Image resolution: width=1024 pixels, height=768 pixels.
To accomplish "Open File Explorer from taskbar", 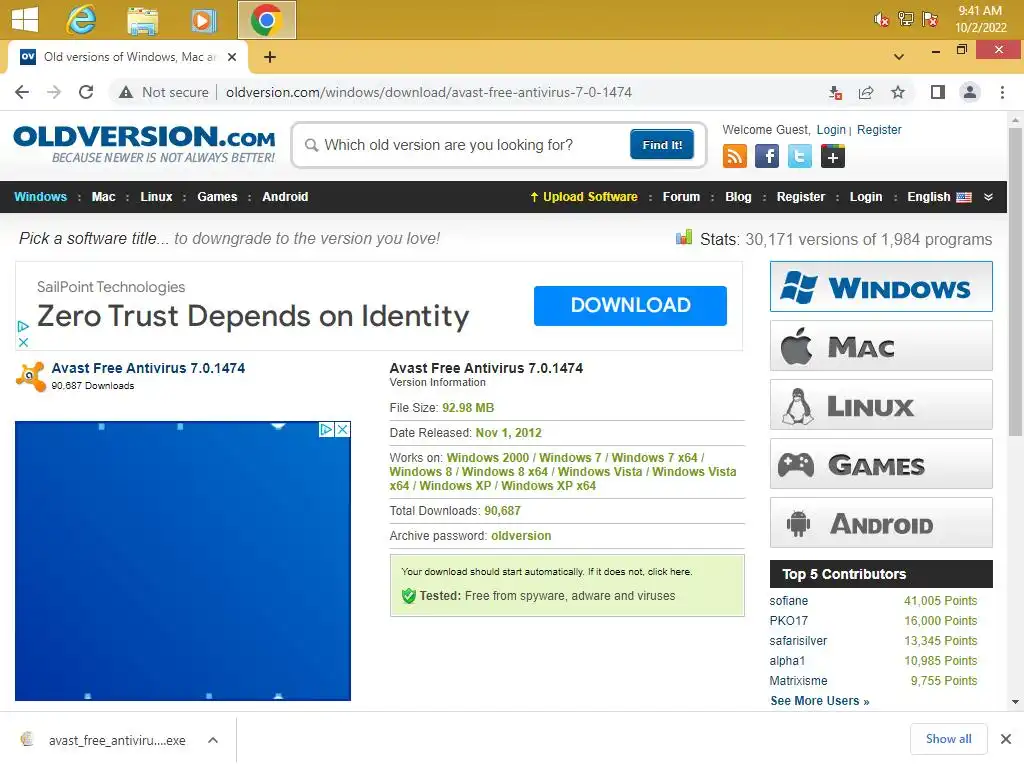I will pyautogui.click(x=142, y=20).
